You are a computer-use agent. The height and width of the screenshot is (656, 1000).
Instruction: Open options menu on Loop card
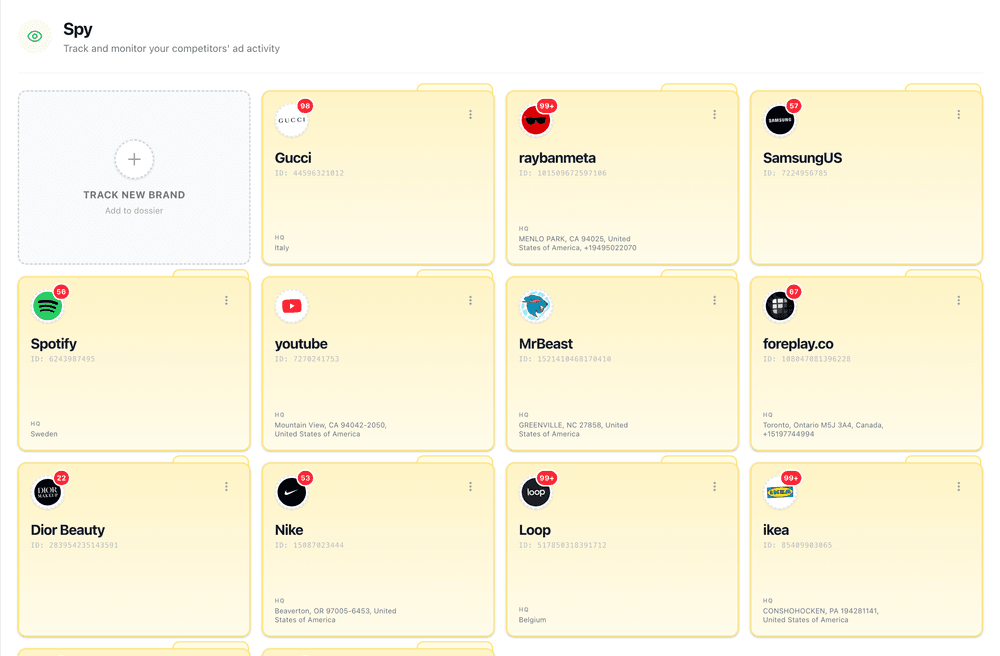714,486
